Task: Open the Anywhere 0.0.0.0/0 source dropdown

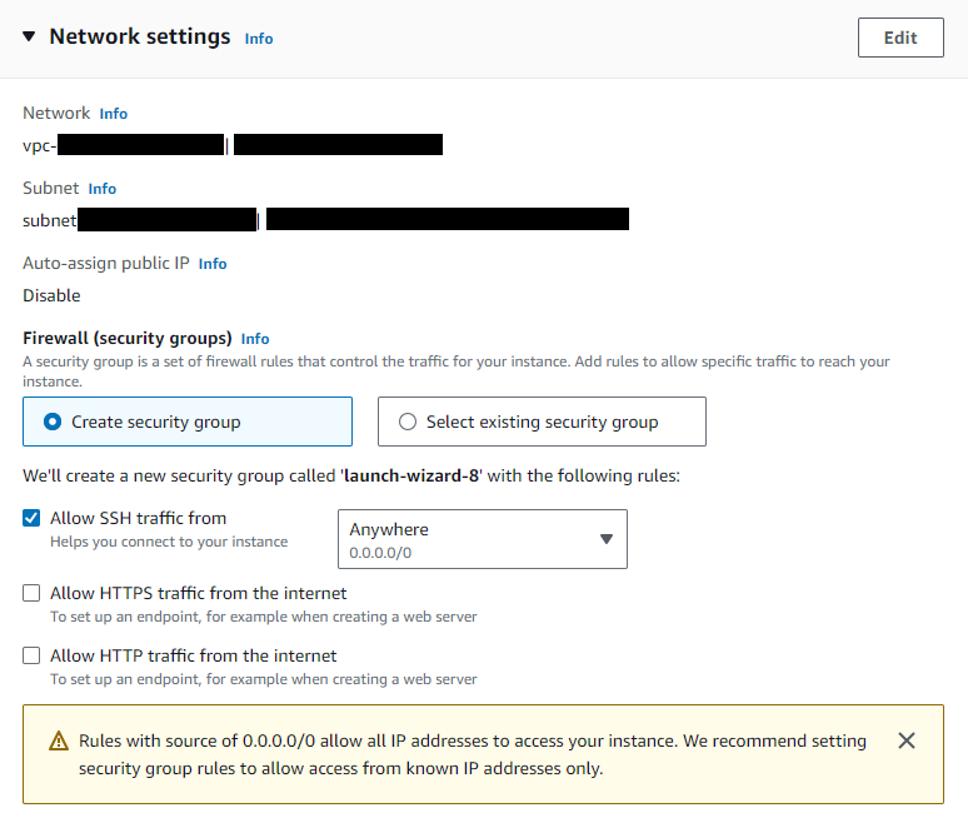Action: tap(482, 539)
